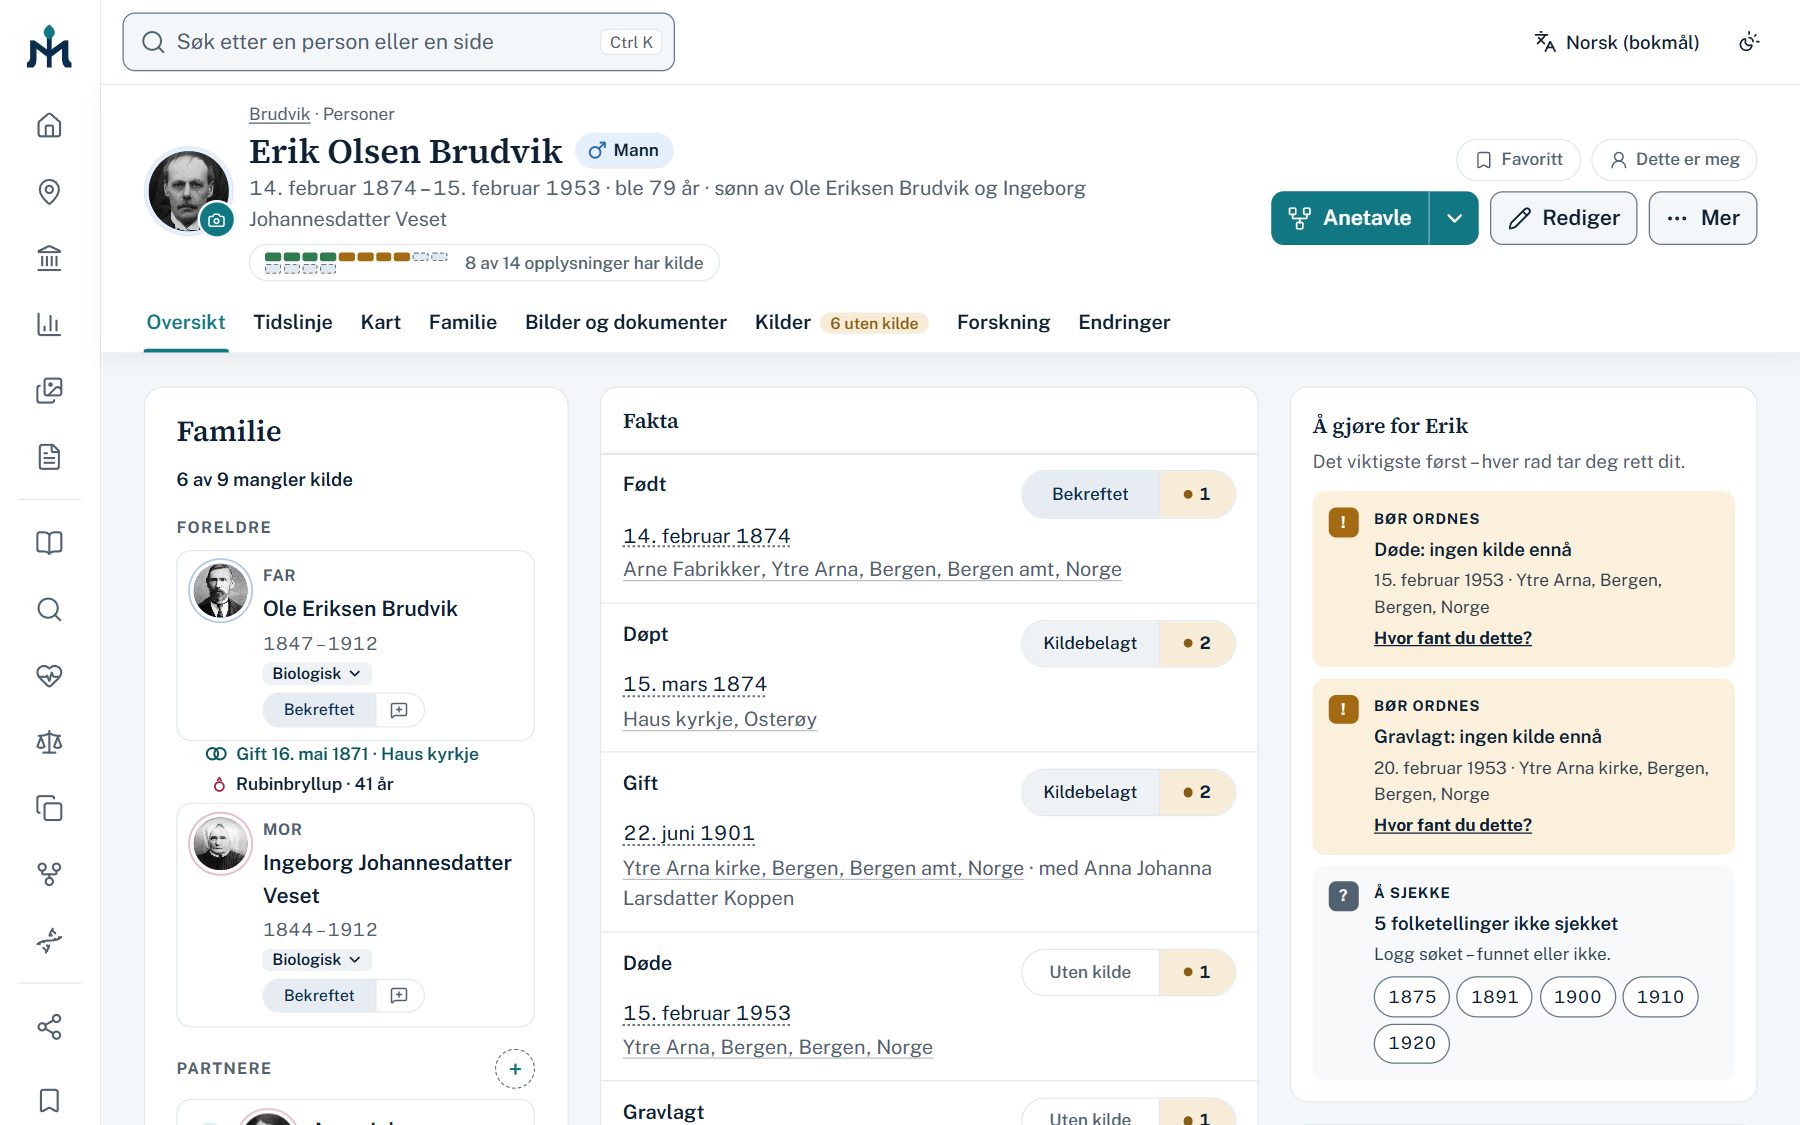Open Biologisk dropdown for Ingeborg Johannesdatter Veset
The width and height of the screenshot is (1800, 1125).
(317, 960)
